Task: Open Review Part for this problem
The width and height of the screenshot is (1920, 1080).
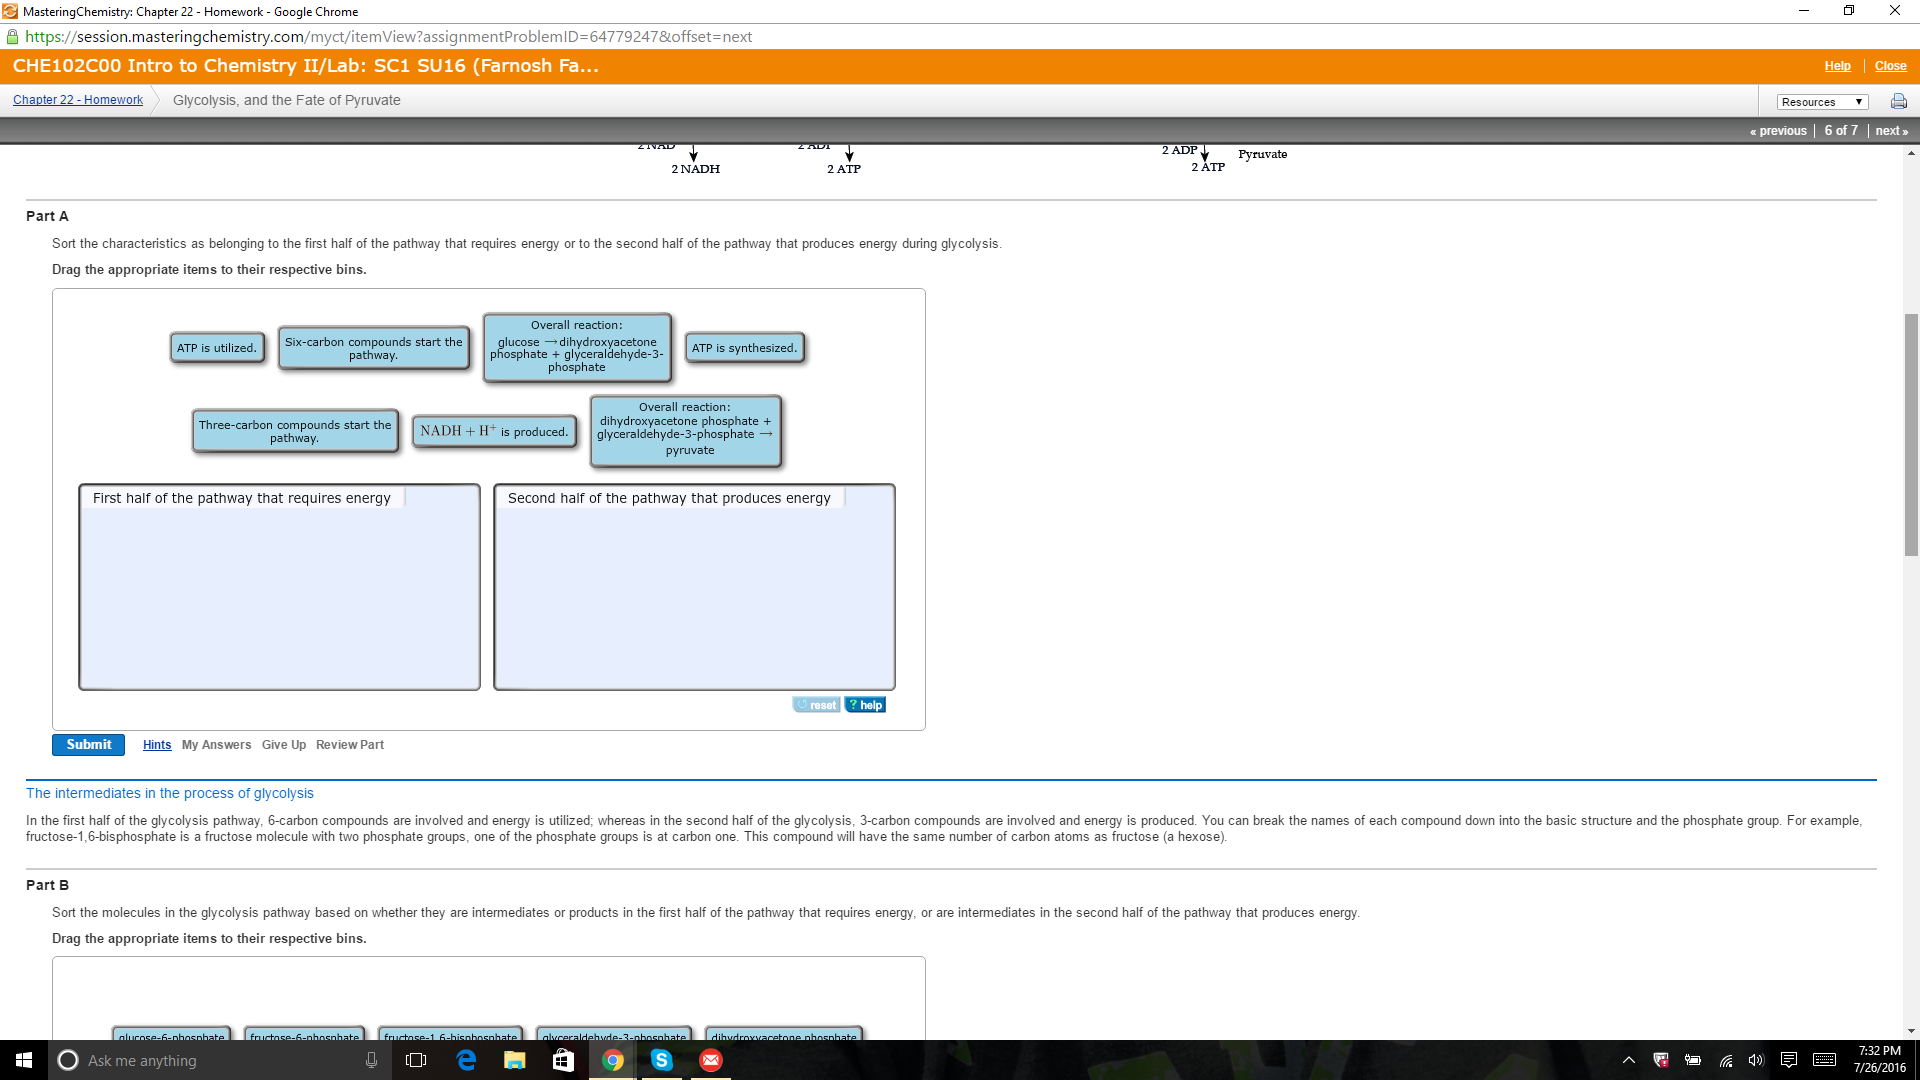Action: pos(349,744)
